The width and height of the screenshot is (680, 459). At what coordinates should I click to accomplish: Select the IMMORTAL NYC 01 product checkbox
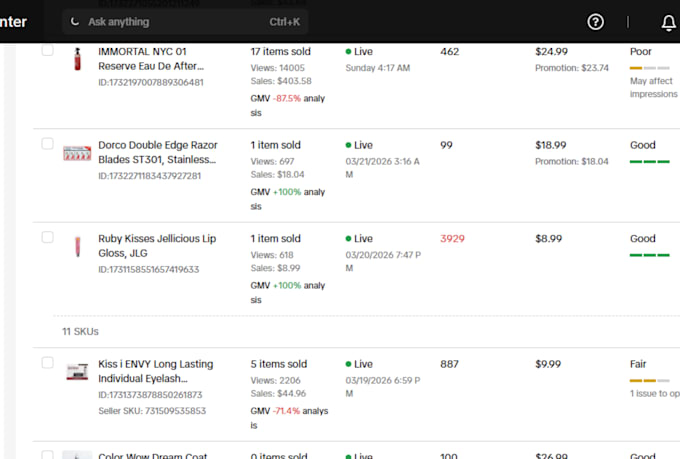pyautogui.click(x=48, y=50)
